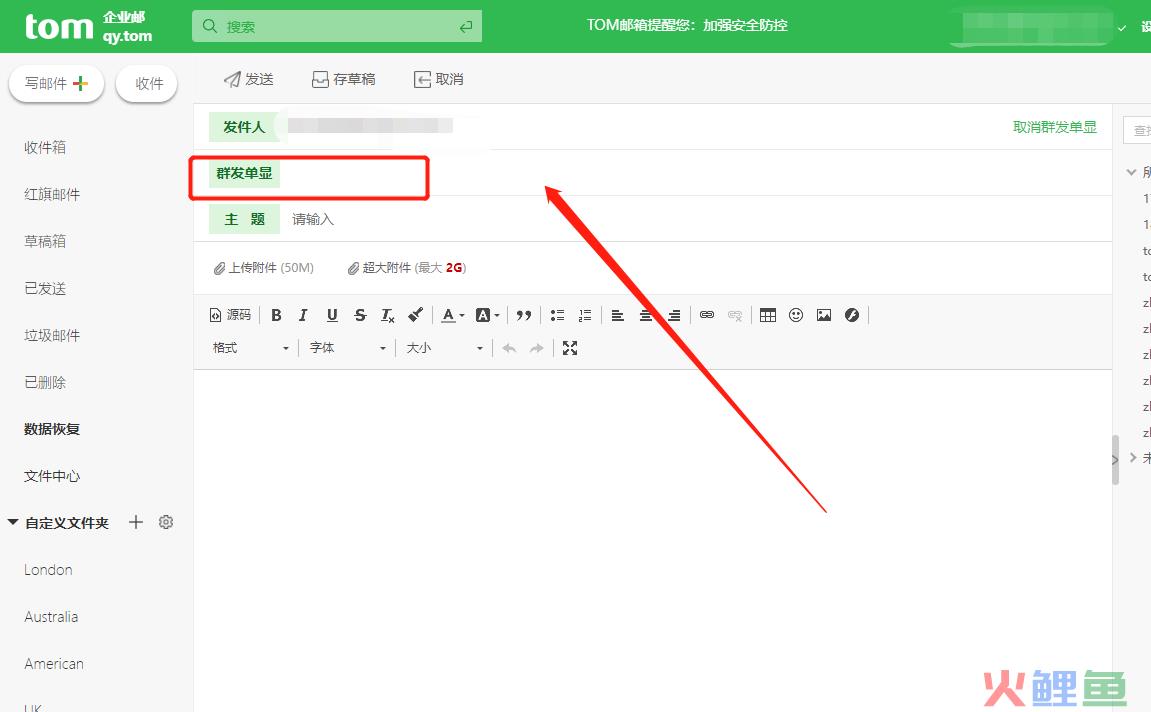The image size is (1151, 712).
Task: Open the 垃圾邮件 spam folder
Action: (52, 335)
